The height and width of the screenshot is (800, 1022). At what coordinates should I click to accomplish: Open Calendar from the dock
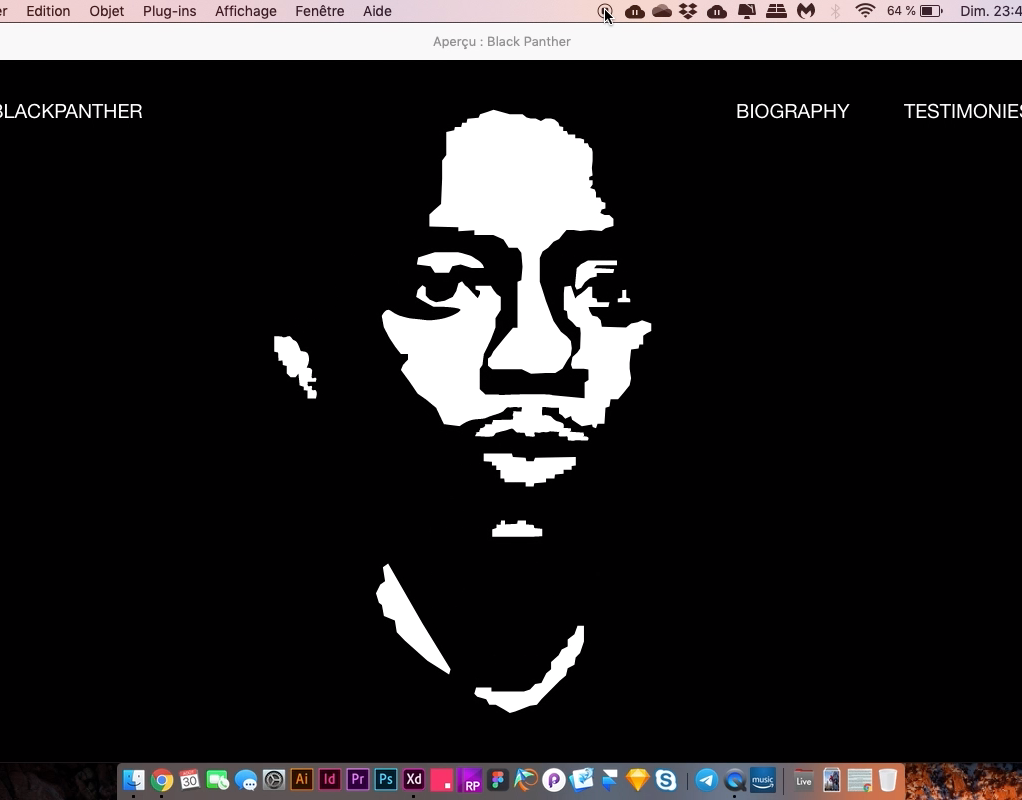click(190, 780)
